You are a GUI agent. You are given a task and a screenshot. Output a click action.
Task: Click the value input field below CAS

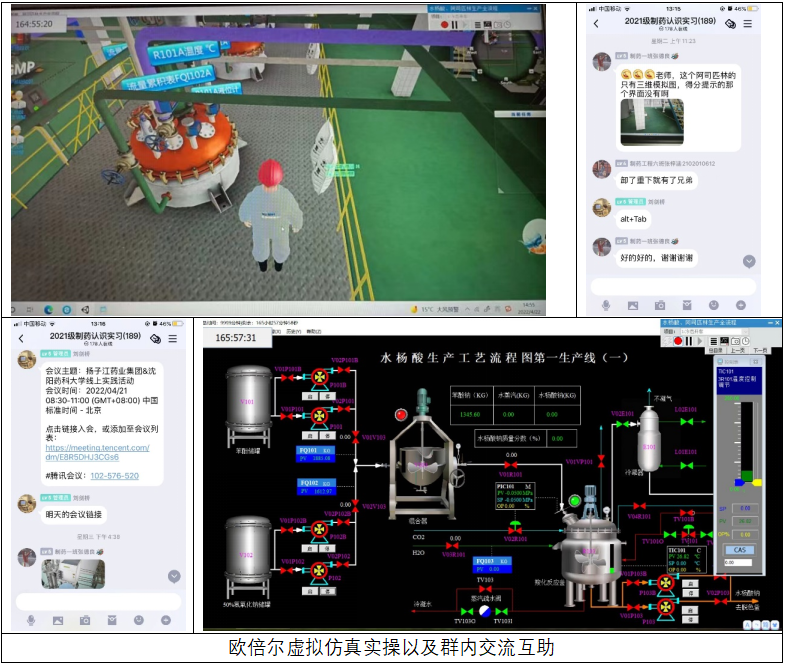click(739, 563)
